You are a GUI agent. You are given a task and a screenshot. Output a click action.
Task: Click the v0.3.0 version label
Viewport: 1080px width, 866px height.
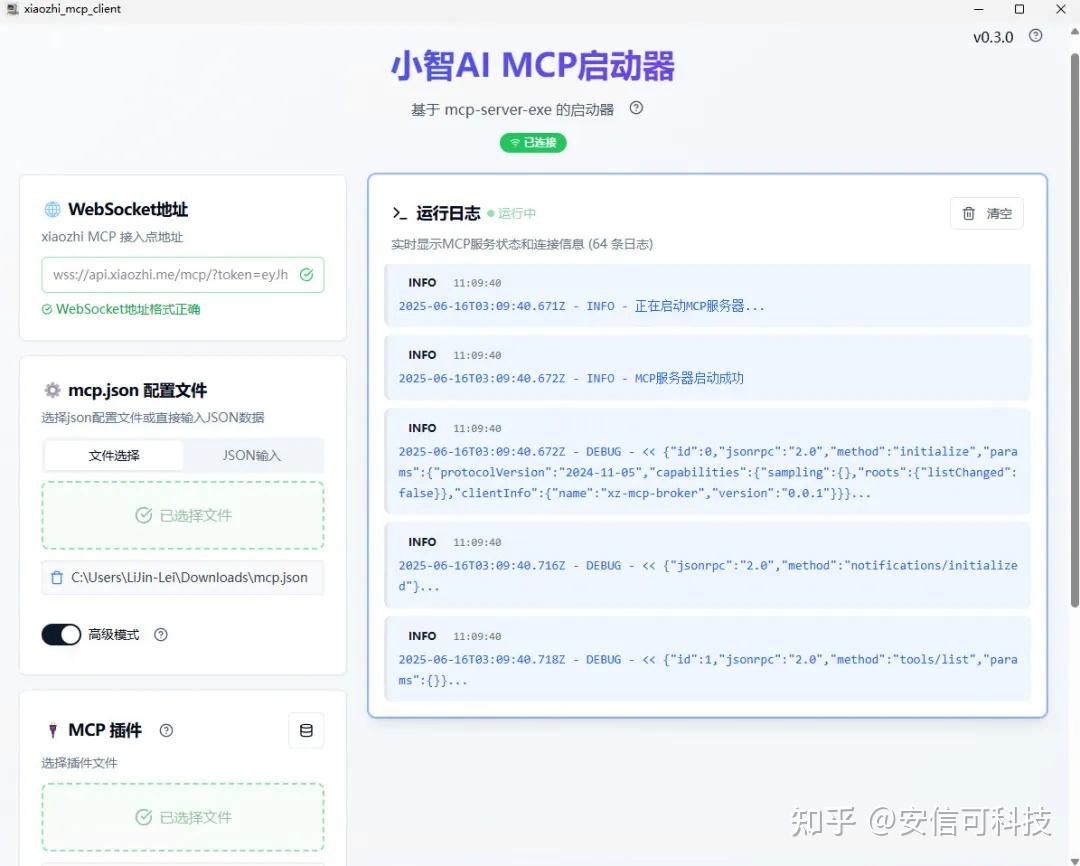pos(993,37)
